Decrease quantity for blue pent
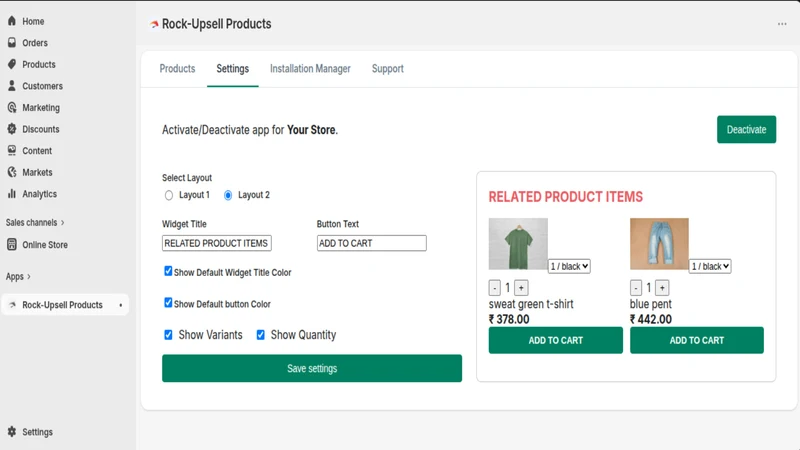800x450 pixels. tap(636, 288)
